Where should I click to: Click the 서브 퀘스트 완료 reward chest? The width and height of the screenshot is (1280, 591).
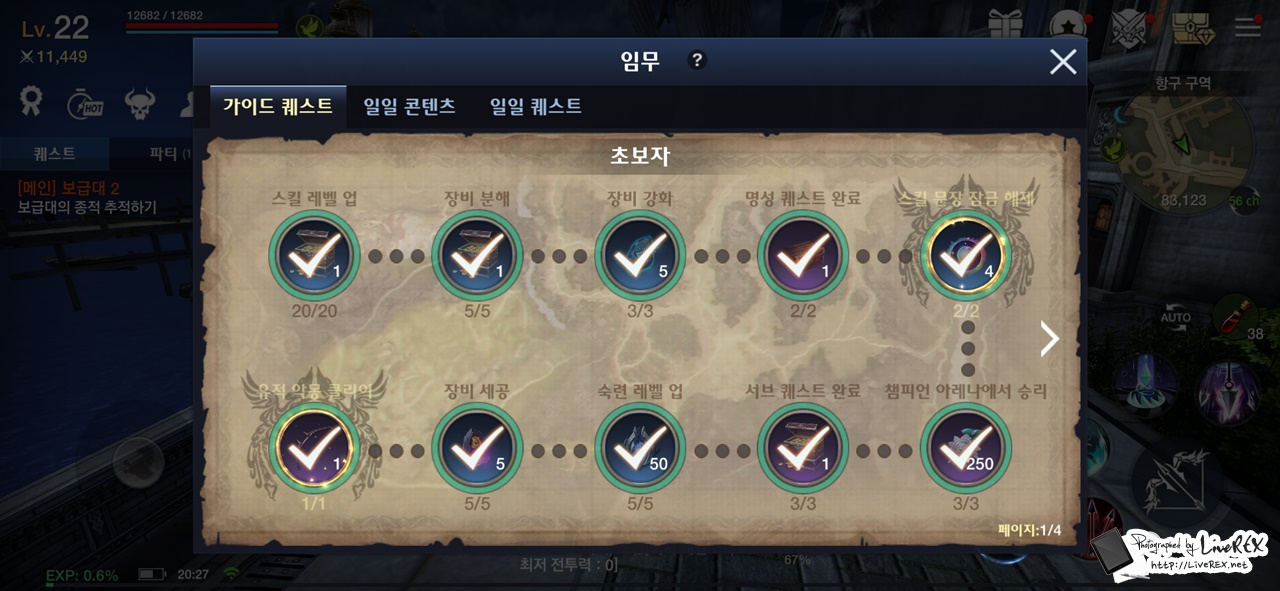click(803, 449)
